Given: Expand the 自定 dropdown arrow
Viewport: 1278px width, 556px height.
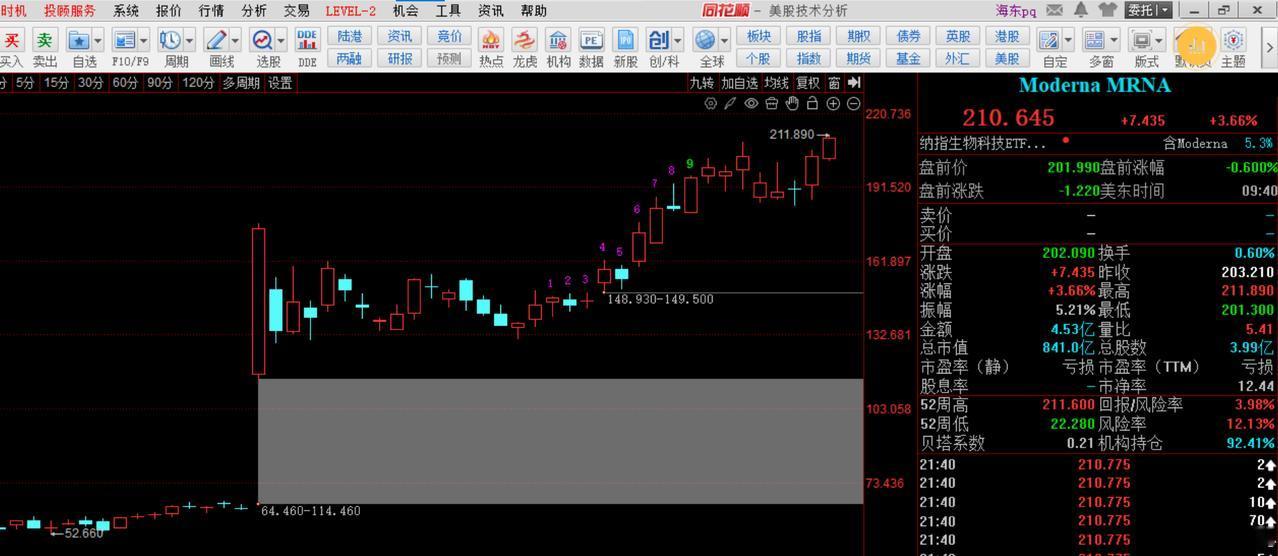Looking at the screenshot, I should 1068,41.
